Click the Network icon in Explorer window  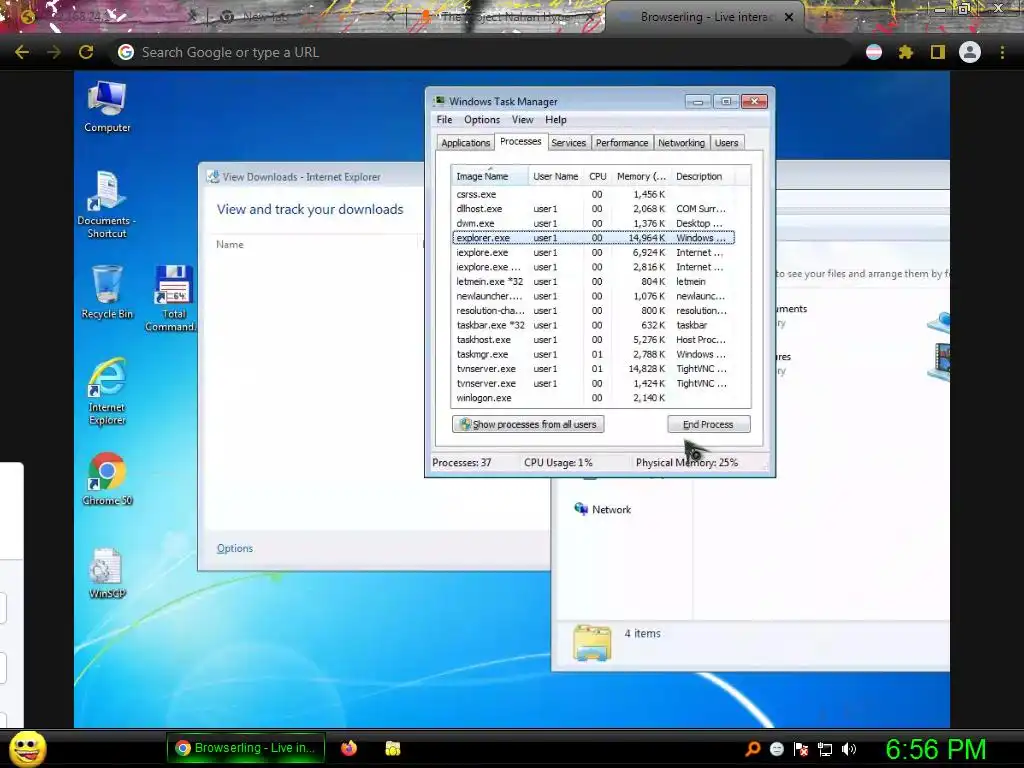click(581, 509)
